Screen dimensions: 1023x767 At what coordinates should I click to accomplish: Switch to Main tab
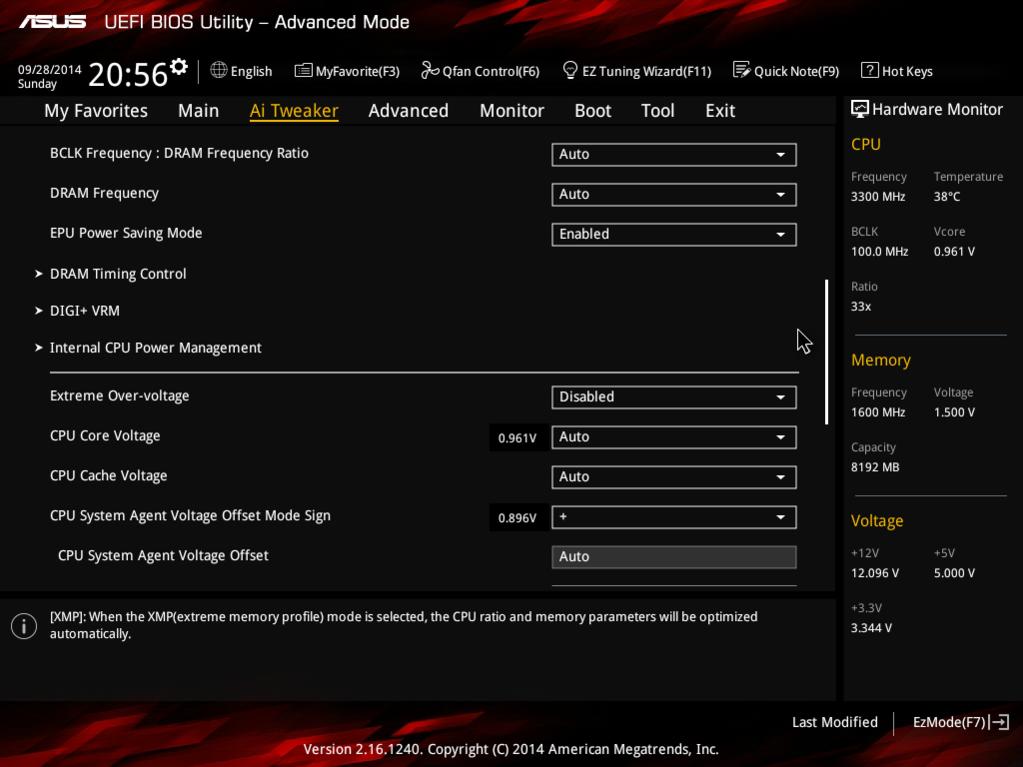click(x=198, y=111)
